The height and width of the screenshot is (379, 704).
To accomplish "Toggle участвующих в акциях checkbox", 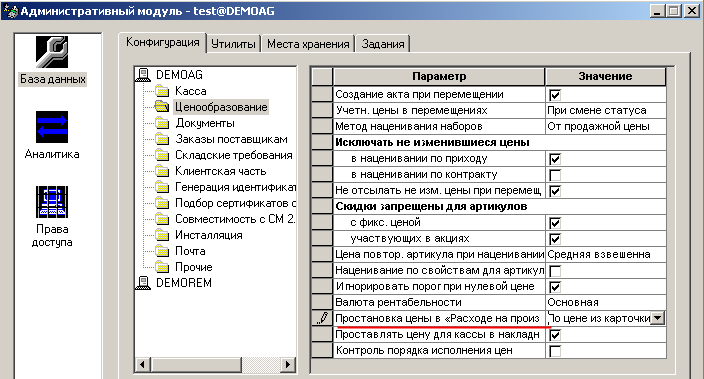I will click(x=555, y=239).
